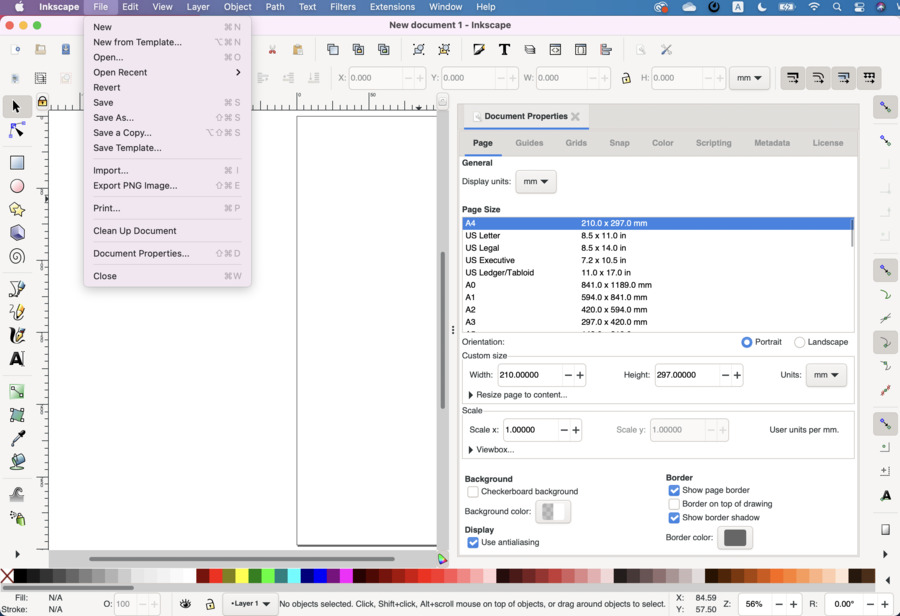Expand the Viewbox section
This screenshot has height=616, width=900.
tap(491, 450)
